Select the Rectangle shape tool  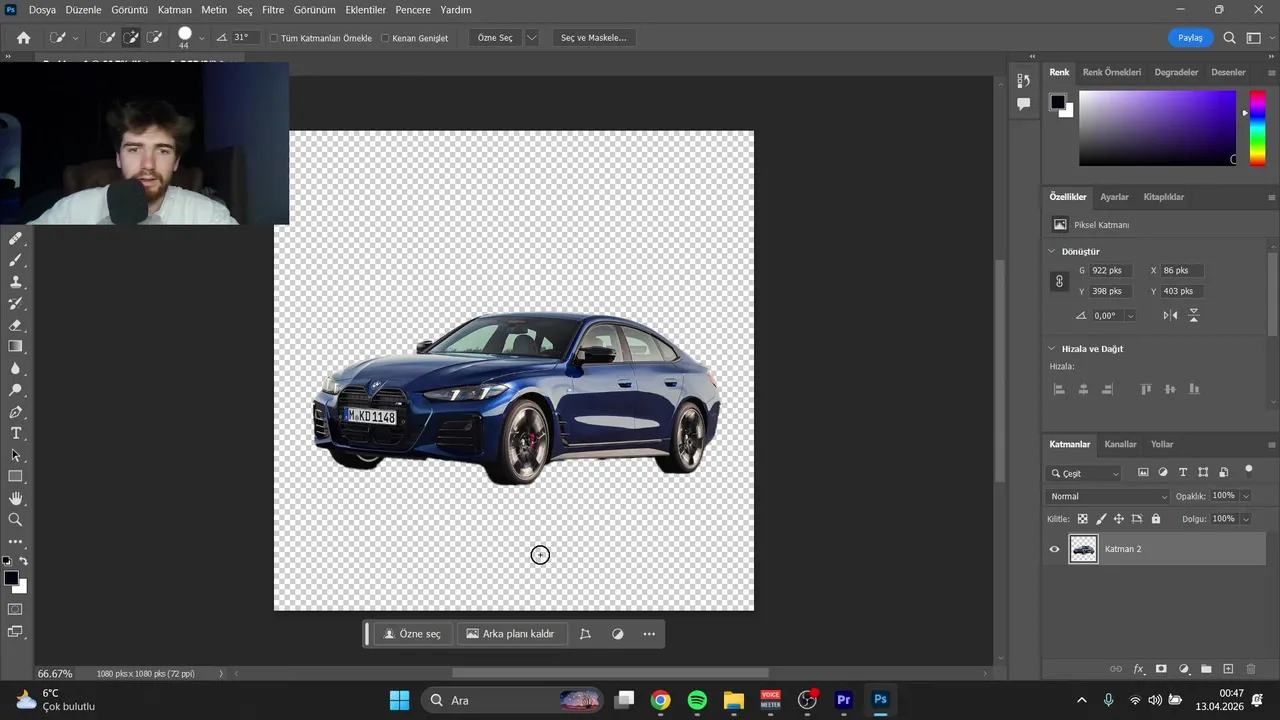coord(16,476)
